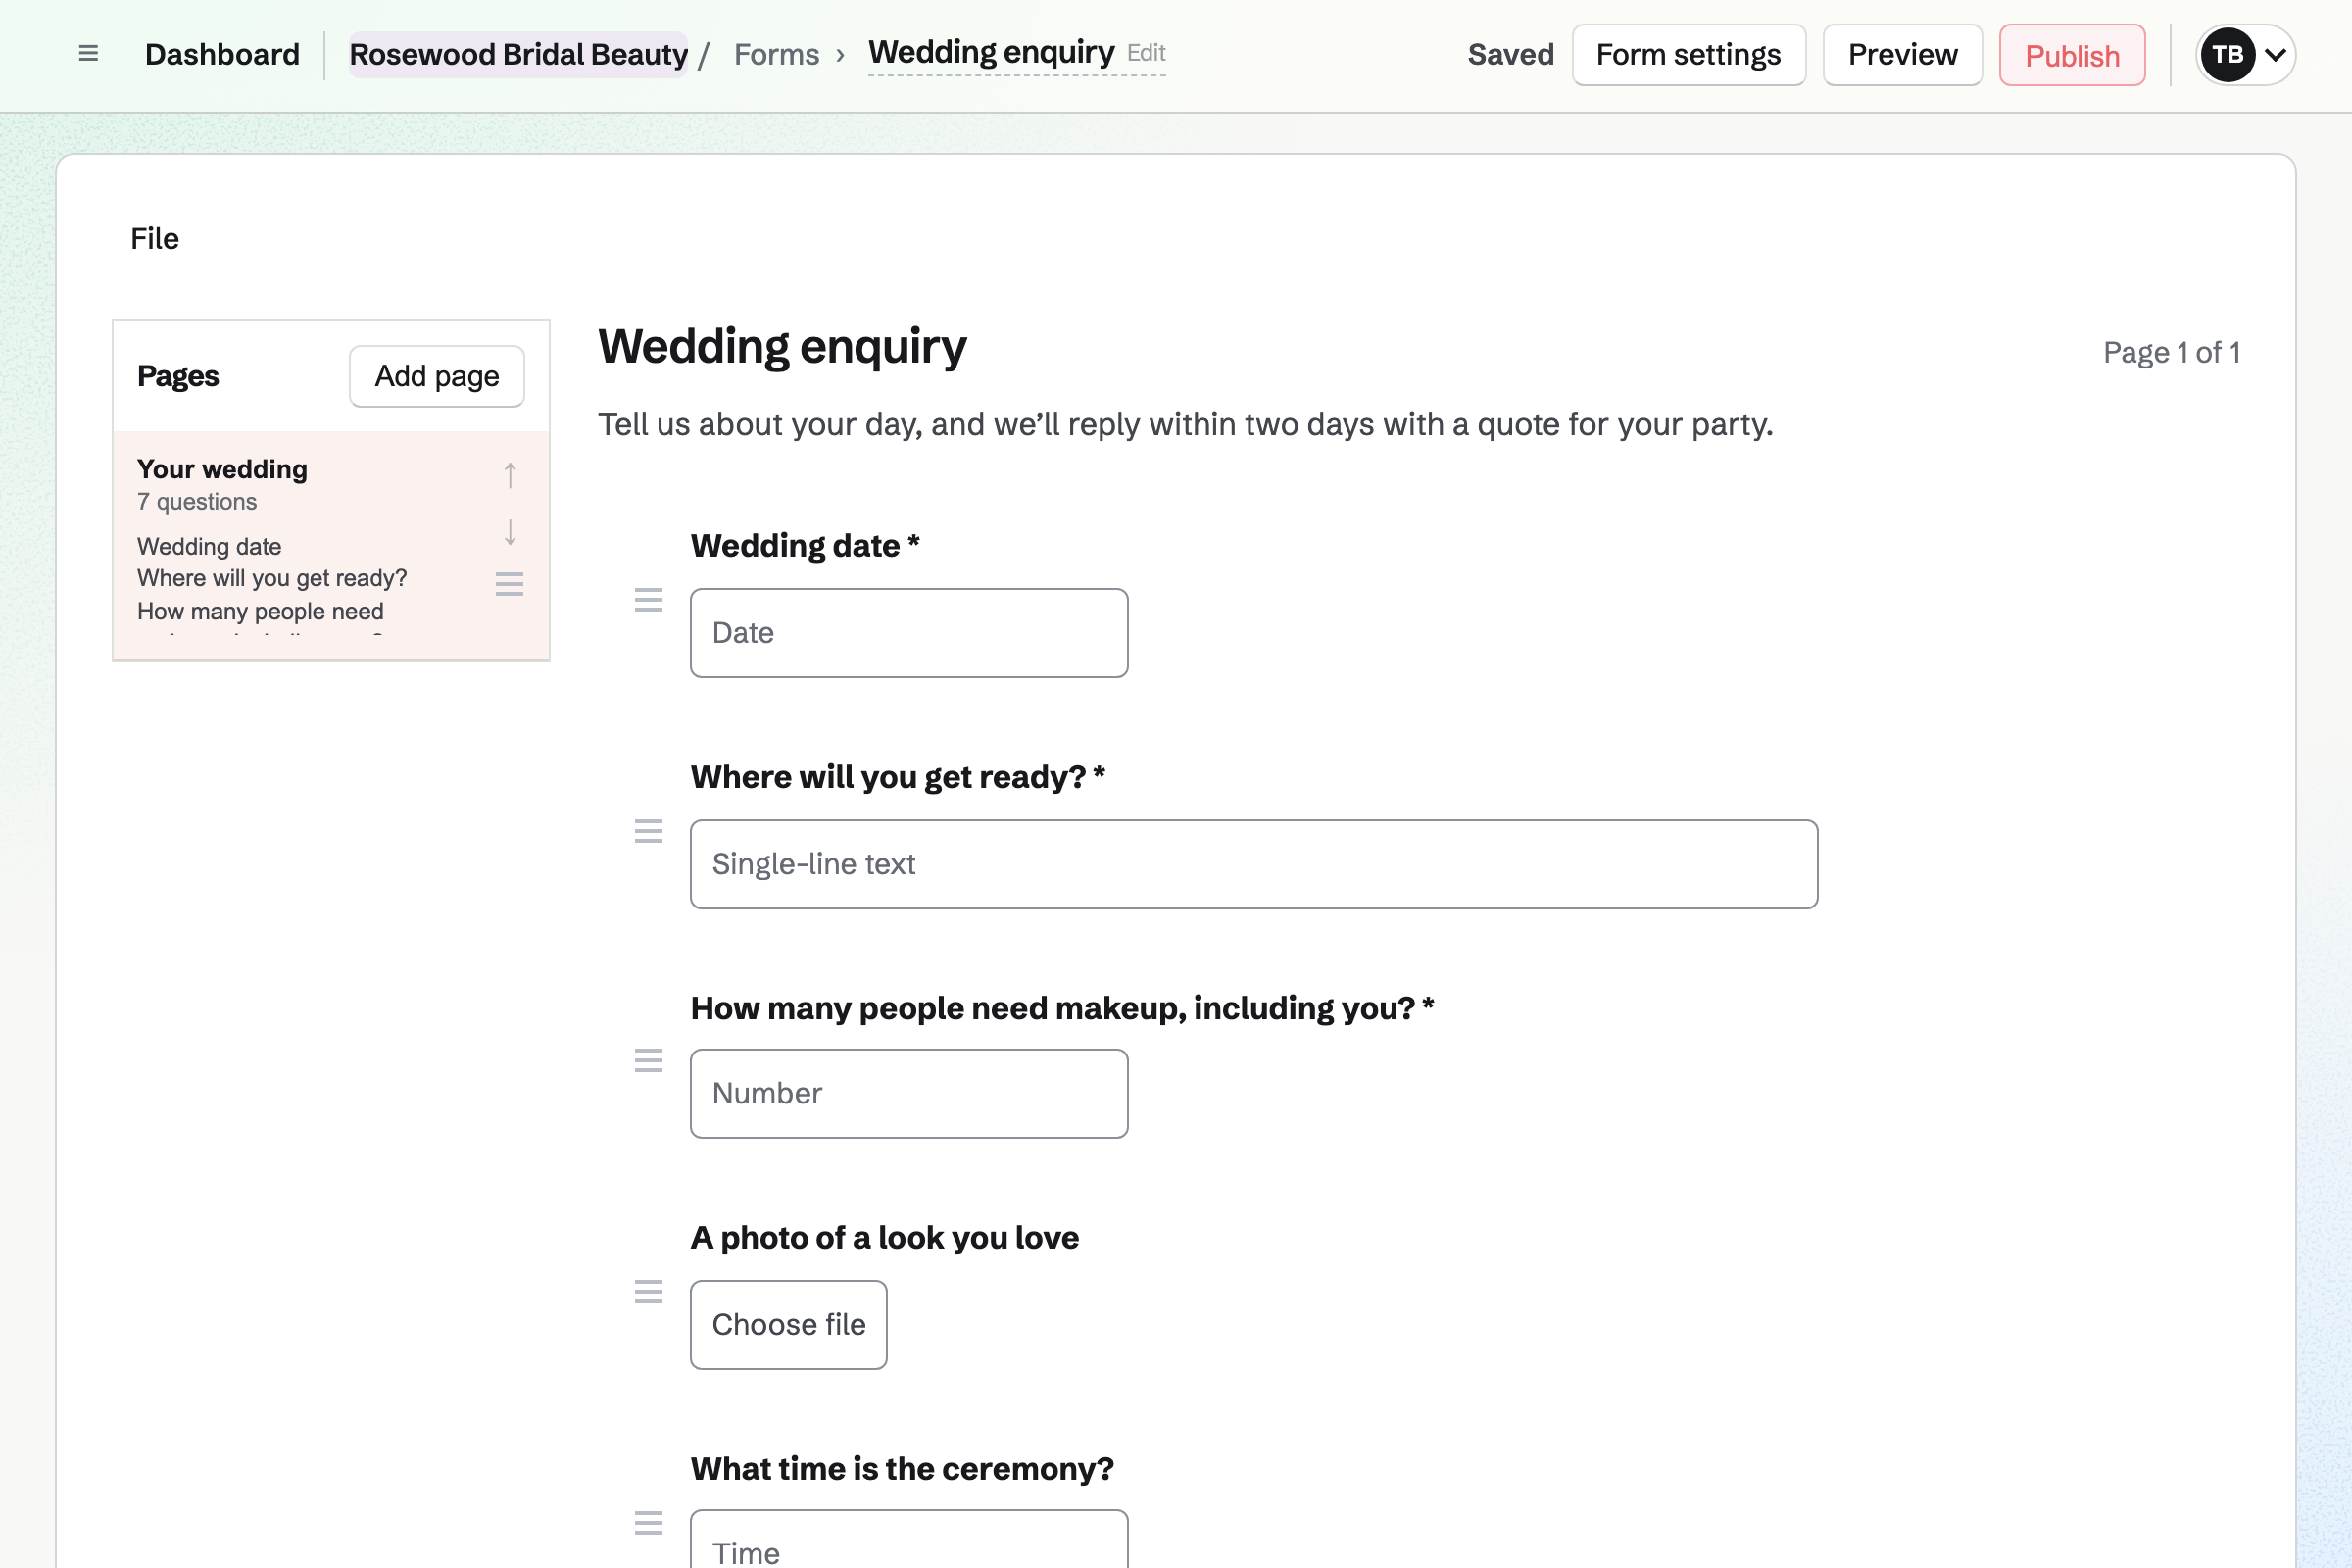Select the Your wedding page entry
This screenshot has width=2352, height=1568.
pyautogui.click(x=331, y=545)
